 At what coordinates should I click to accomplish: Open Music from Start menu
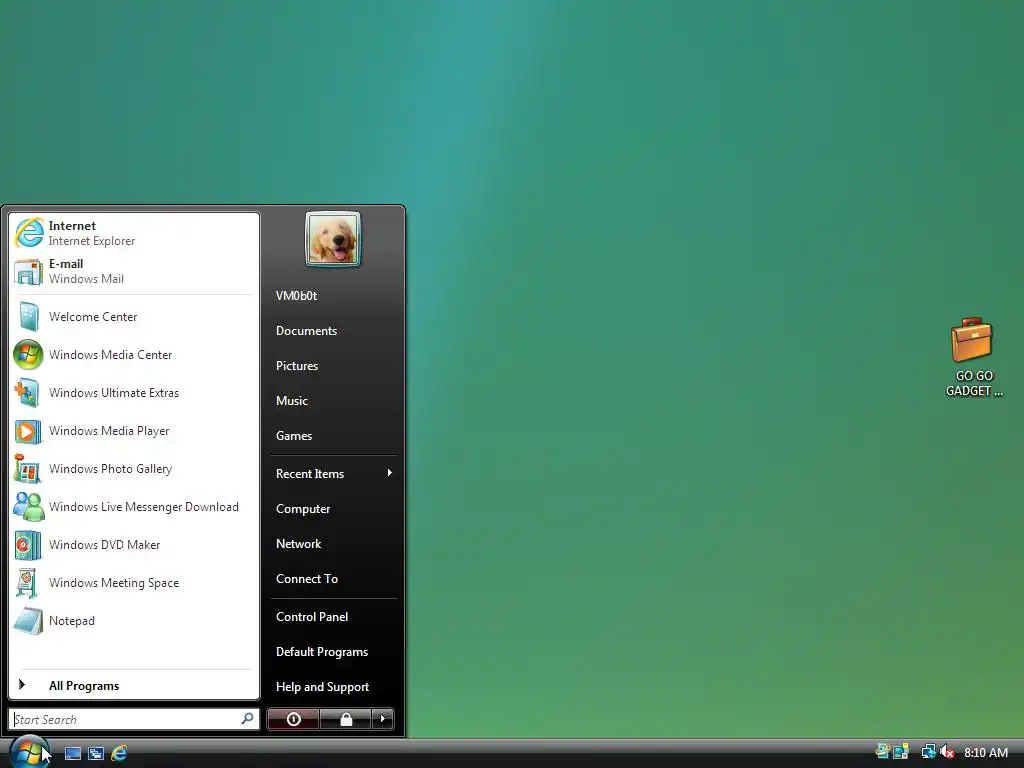pyautogui.click(x=292, y=401)
